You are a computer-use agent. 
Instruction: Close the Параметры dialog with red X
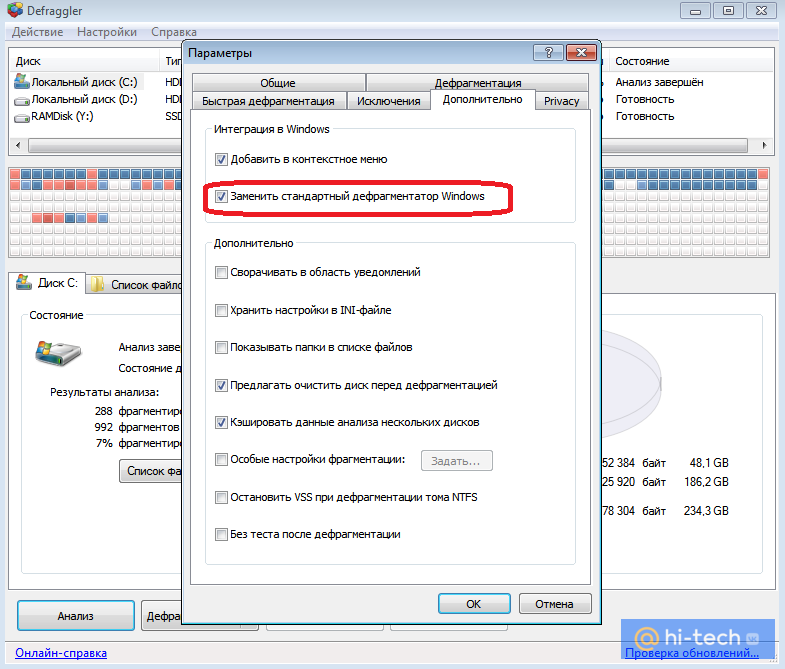click(x=581, y=52)
